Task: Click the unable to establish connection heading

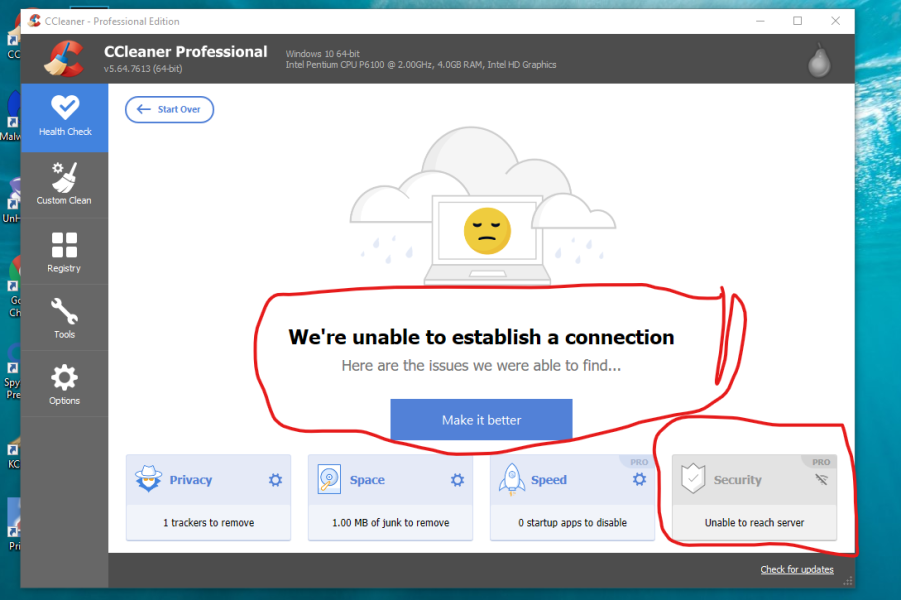Action: coord(481,337)
